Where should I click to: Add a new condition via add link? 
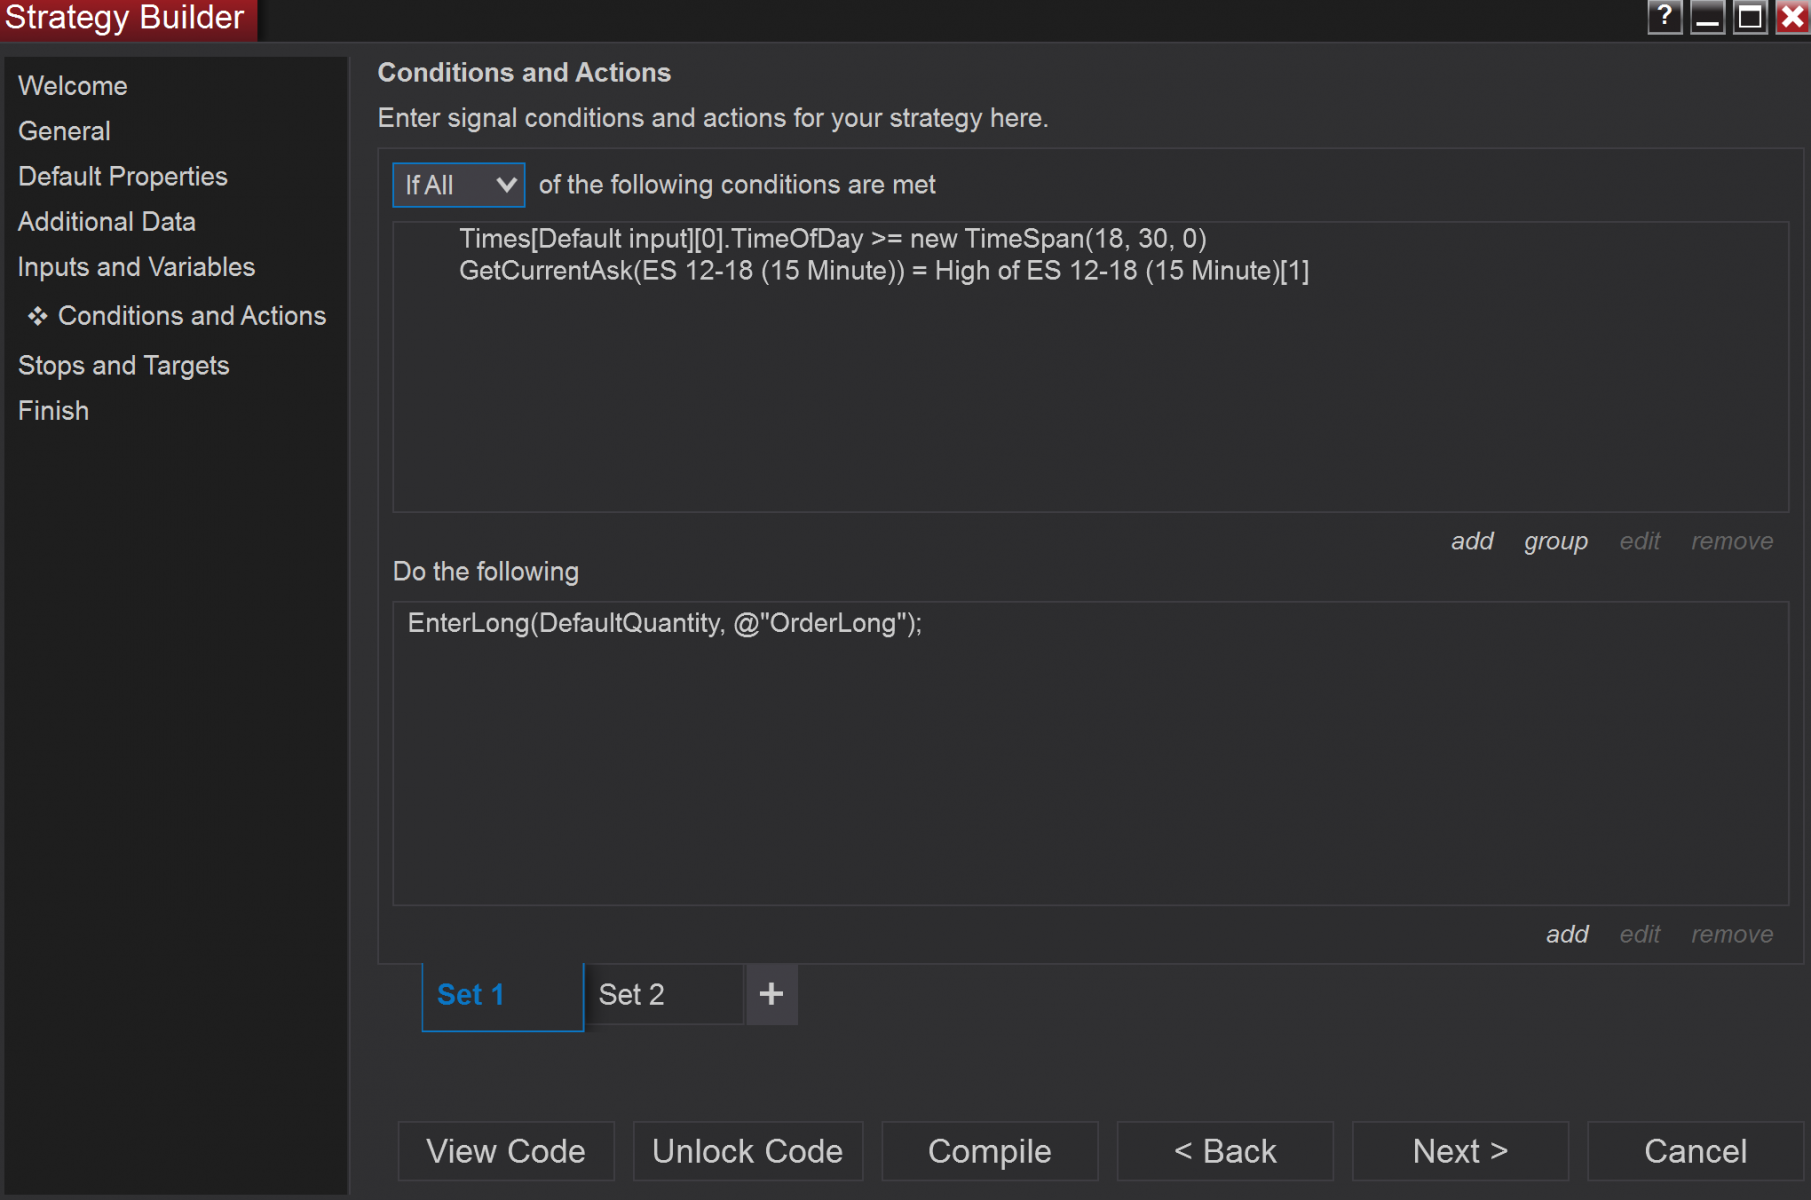[1472, 541]
